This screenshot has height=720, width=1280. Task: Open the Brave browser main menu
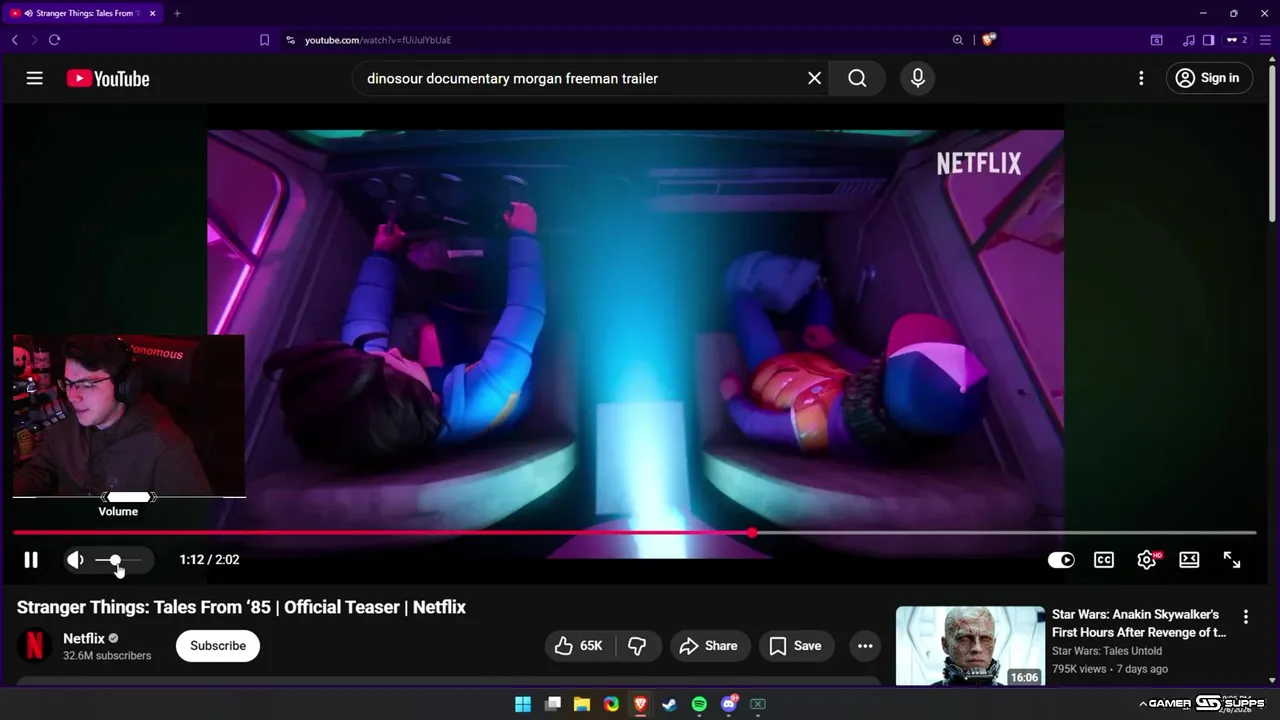[x=1266, y=40]
